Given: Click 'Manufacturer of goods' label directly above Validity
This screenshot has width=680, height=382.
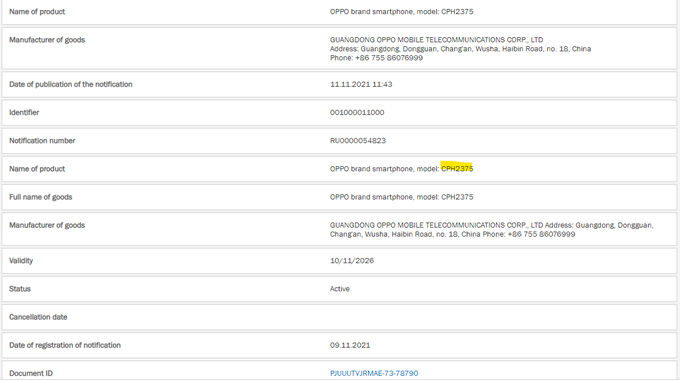Looking at the screenshot, I should (47, 225).
